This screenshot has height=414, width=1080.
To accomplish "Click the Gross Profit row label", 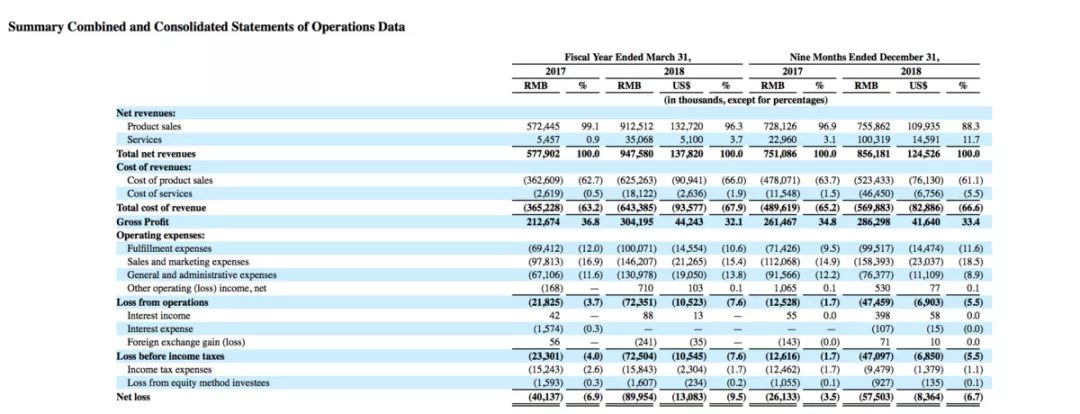I will (x=142, y=221).
